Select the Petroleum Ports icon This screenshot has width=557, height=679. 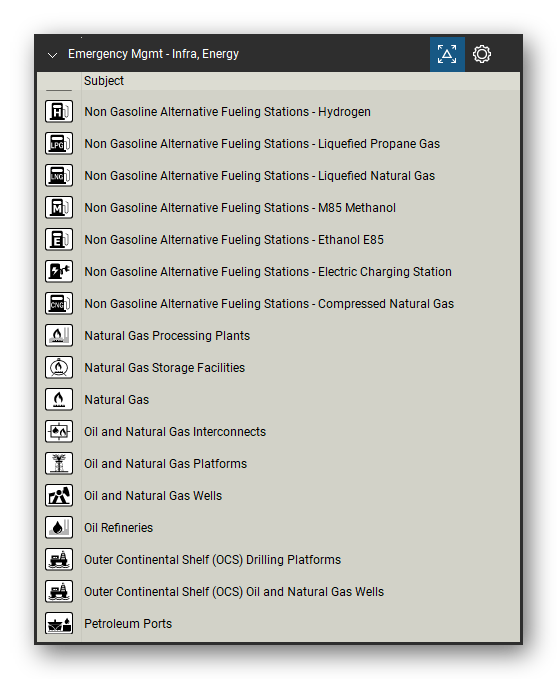59,624
